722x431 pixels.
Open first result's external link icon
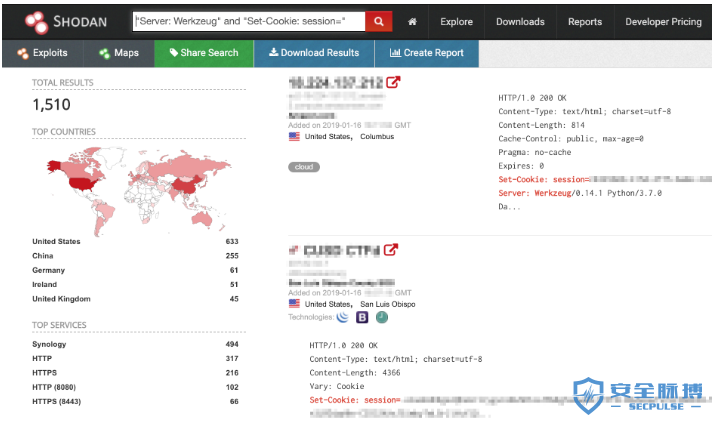pos(393,82)
